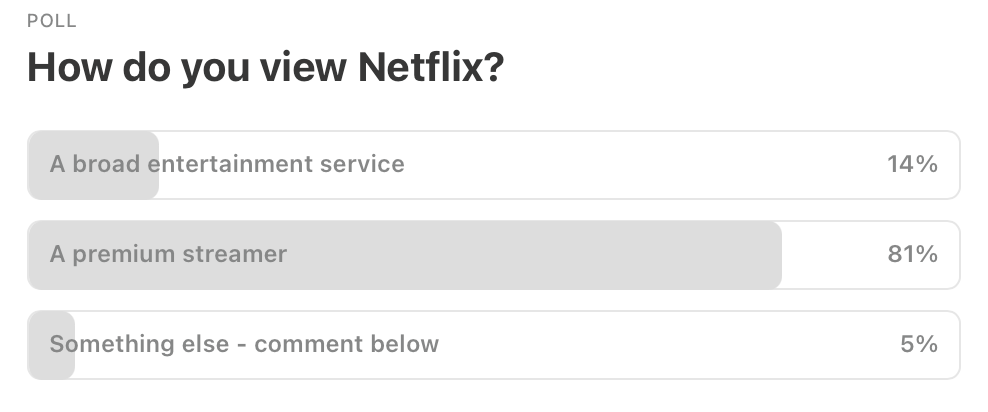Click the "How do you view Netflix?" heading

(x=265, y=67)
